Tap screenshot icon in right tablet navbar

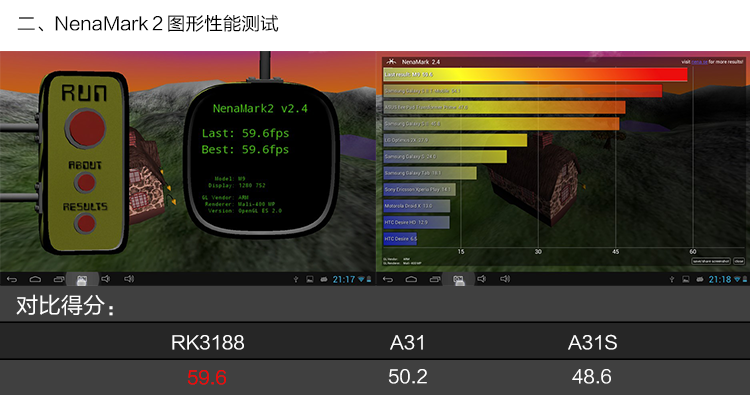coord(458,279)
